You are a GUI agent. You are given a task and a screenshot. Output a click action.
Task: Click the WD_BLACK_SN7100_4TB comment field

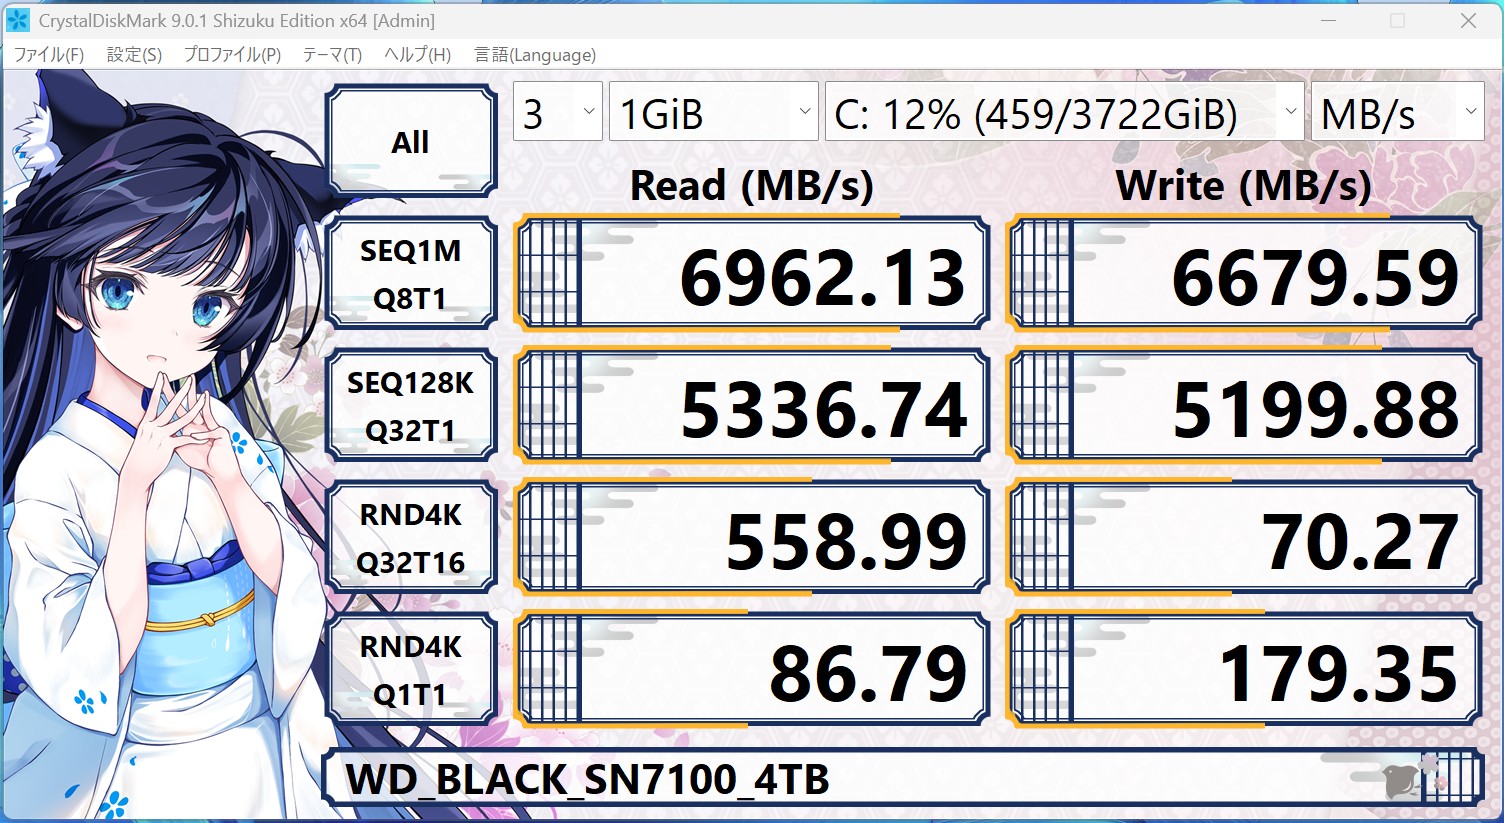pos(902,778)
